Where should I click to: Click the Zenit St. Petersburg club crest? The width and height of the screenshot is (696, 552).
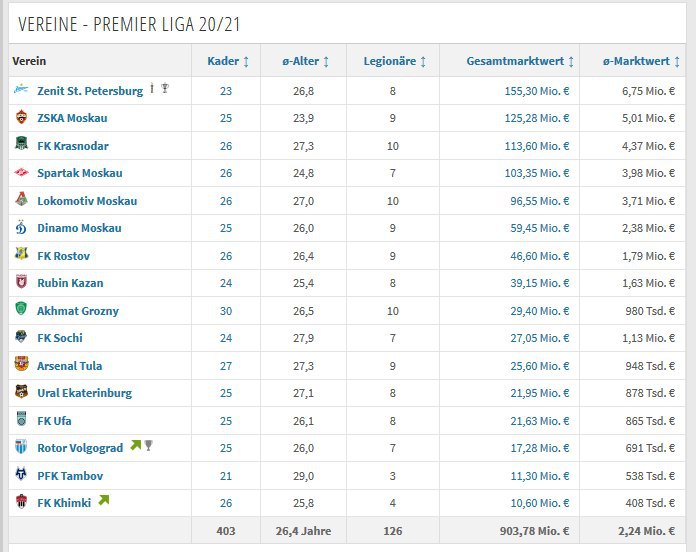click(21, 89)
